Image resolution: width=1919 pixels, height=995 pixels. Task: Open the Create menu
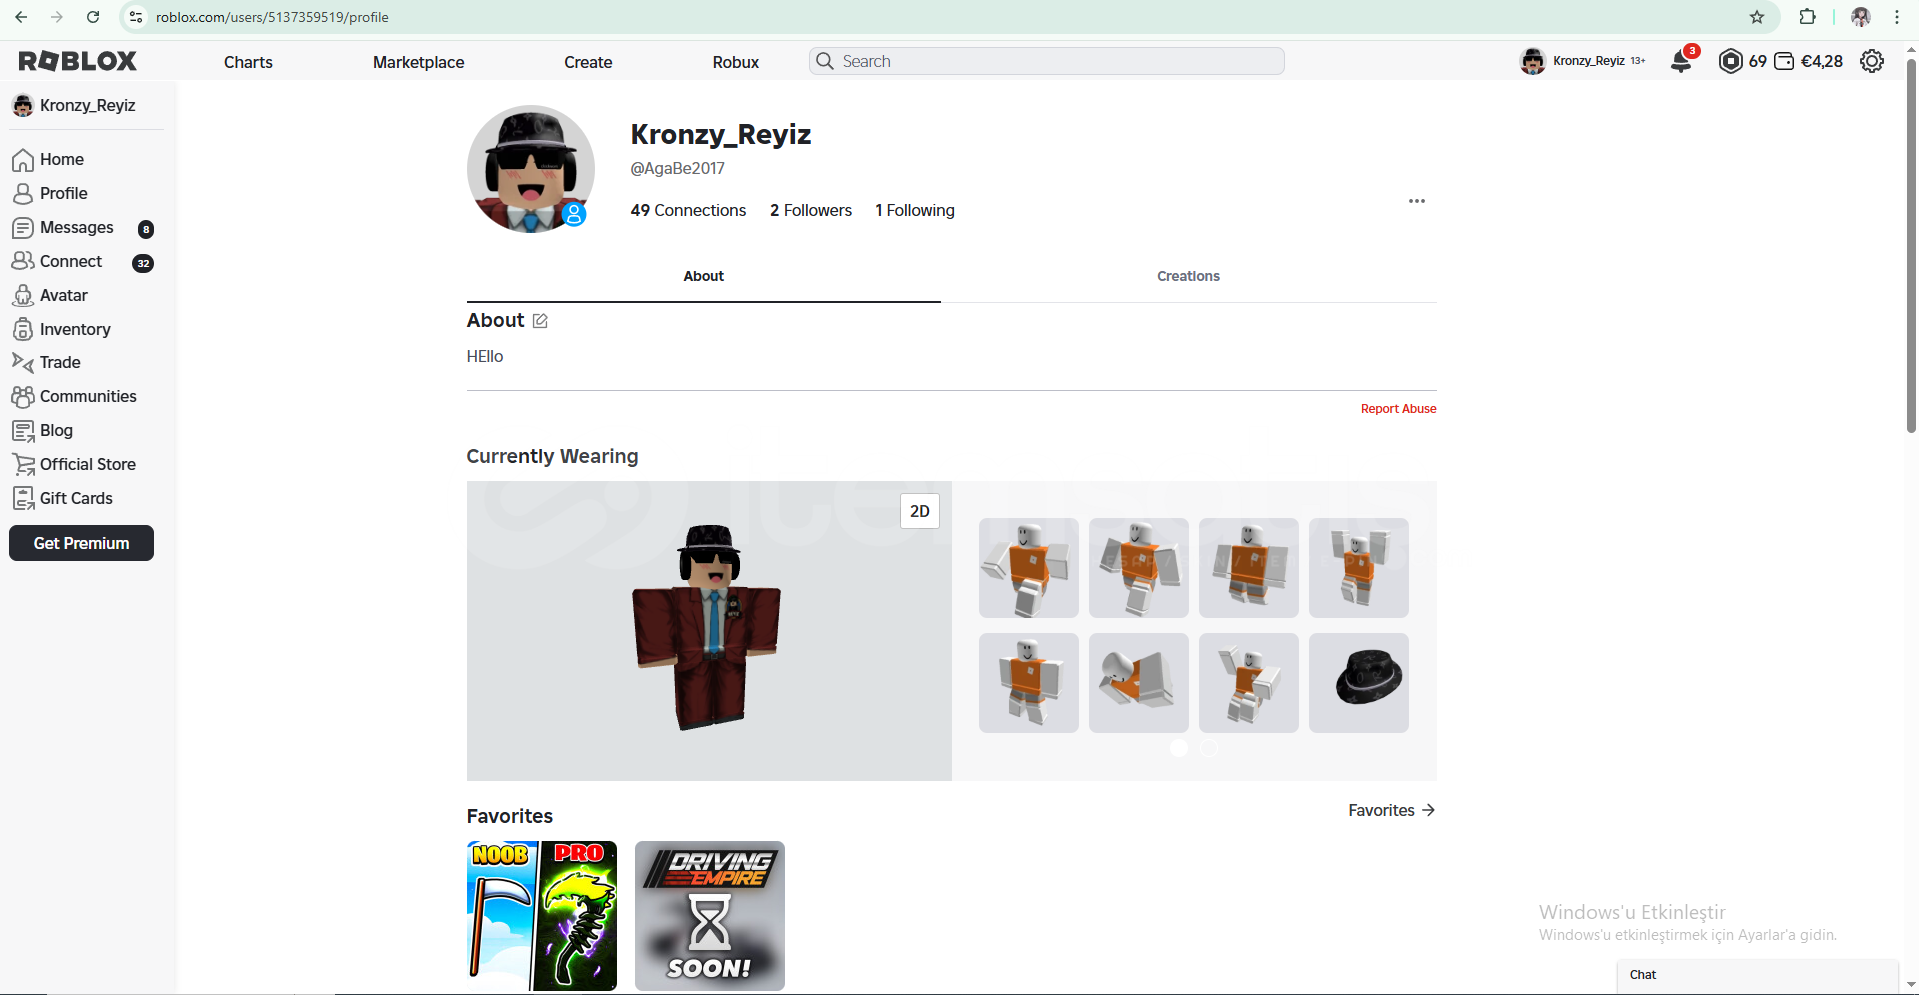pos(588,62)
